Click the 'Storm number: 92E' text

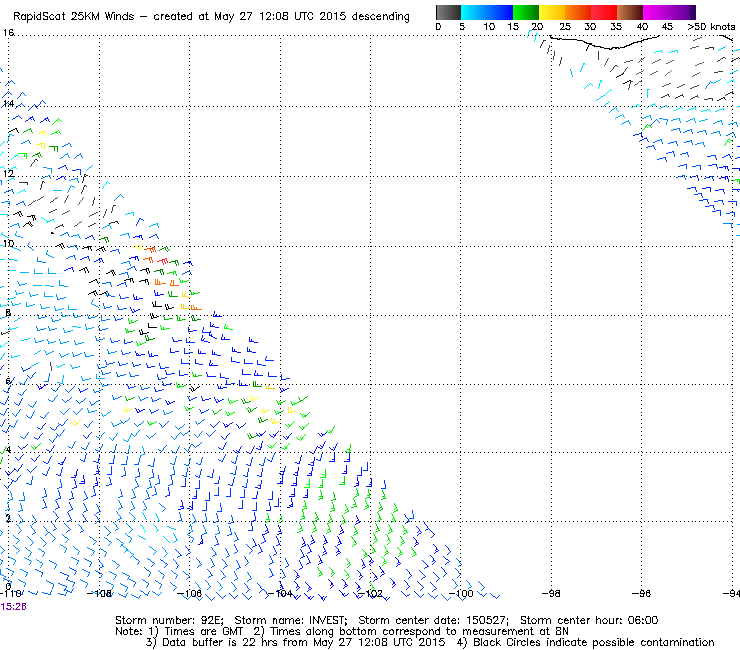pyautogui.click(x=169, y=620)
